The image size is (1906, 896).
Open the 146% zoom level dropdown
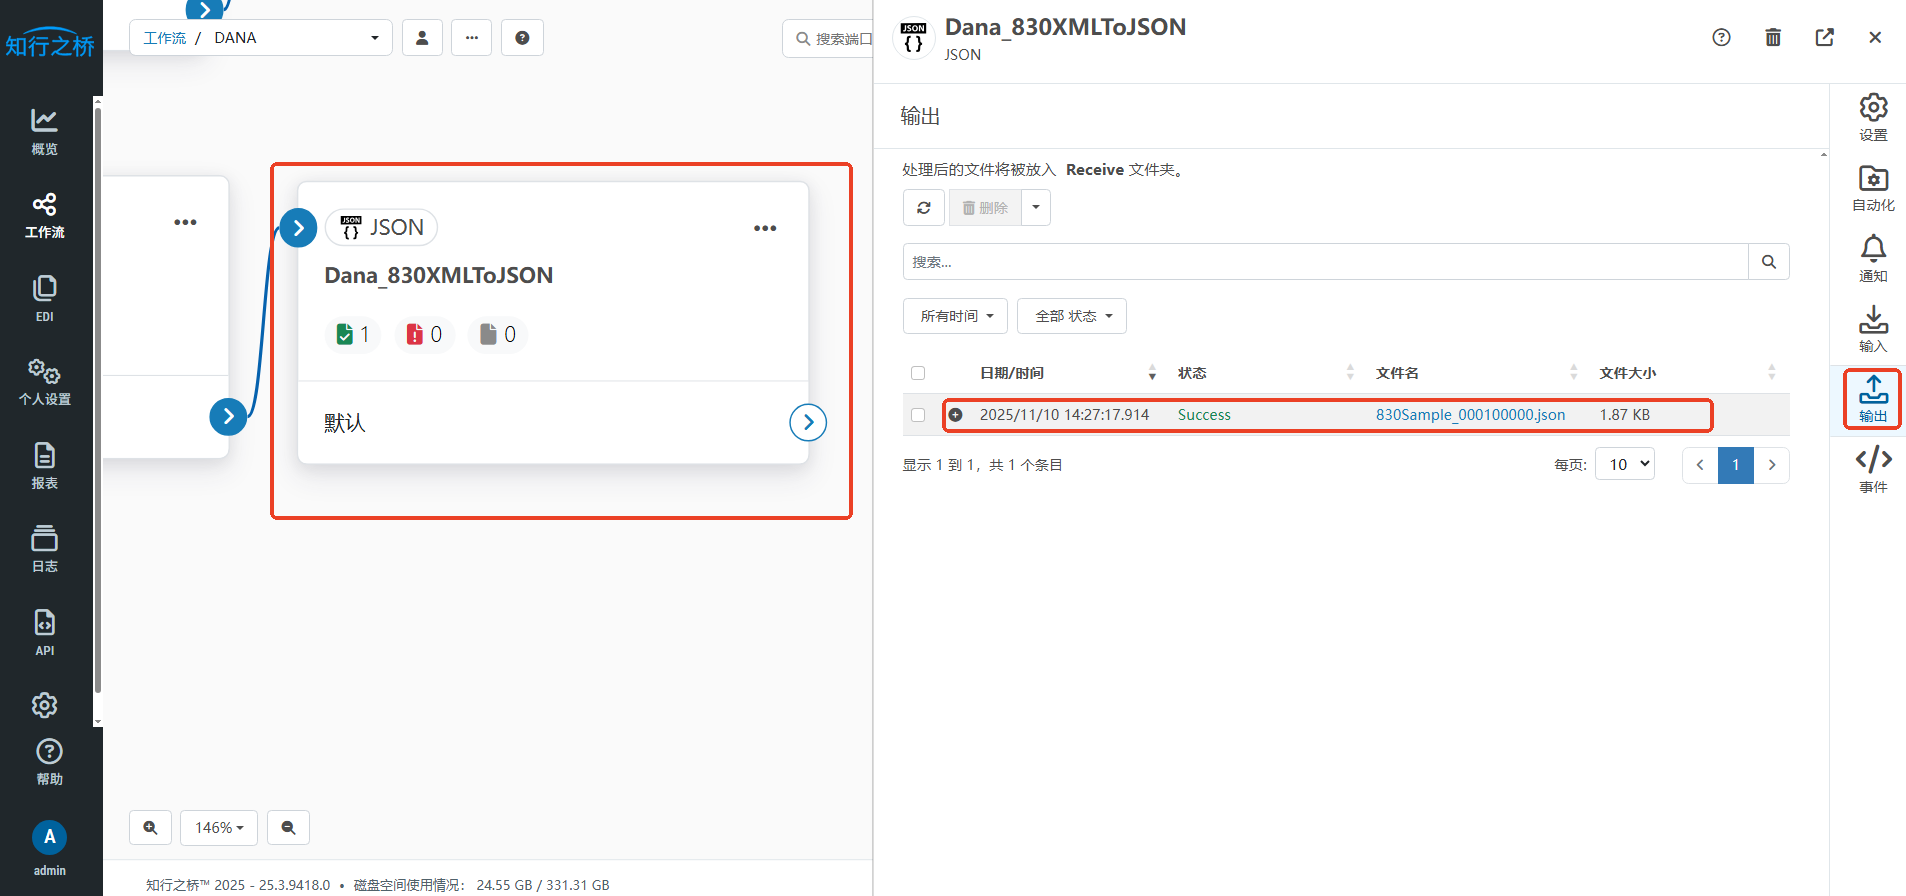tap(219, 828)
